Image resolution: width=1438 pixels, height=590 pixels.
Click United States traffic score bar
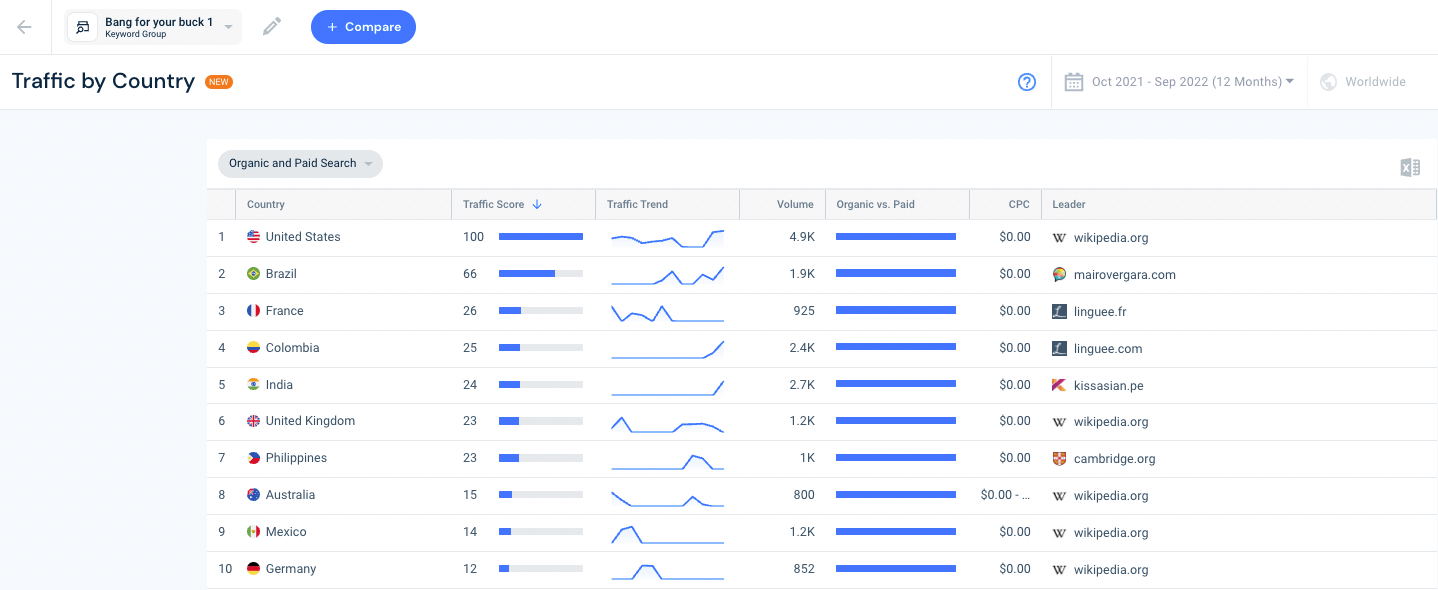pos(541,237)
